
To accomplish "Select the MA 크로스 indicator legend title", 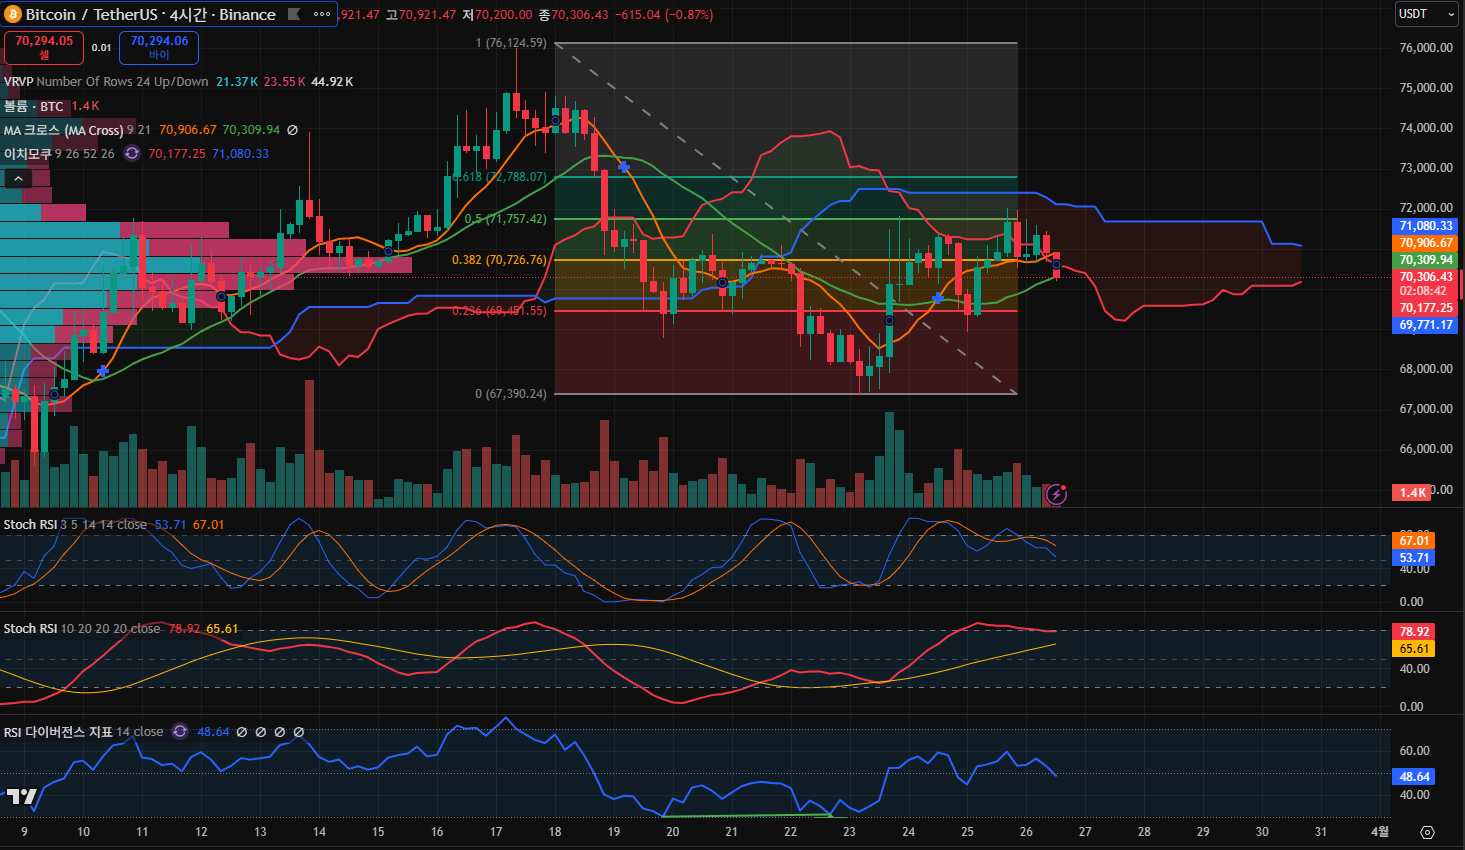I will (x=63, y=130).
